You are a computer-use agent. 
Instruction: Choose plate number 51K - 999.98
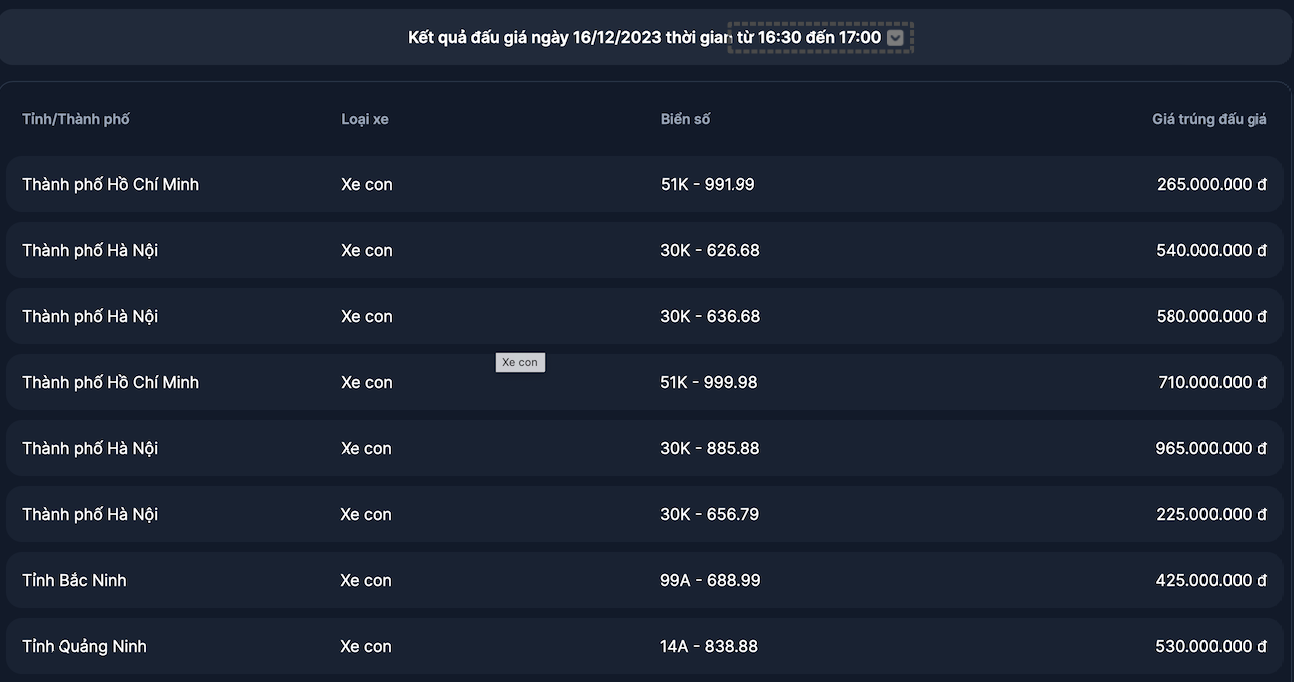pyautogui.click(x=709, y=382)
